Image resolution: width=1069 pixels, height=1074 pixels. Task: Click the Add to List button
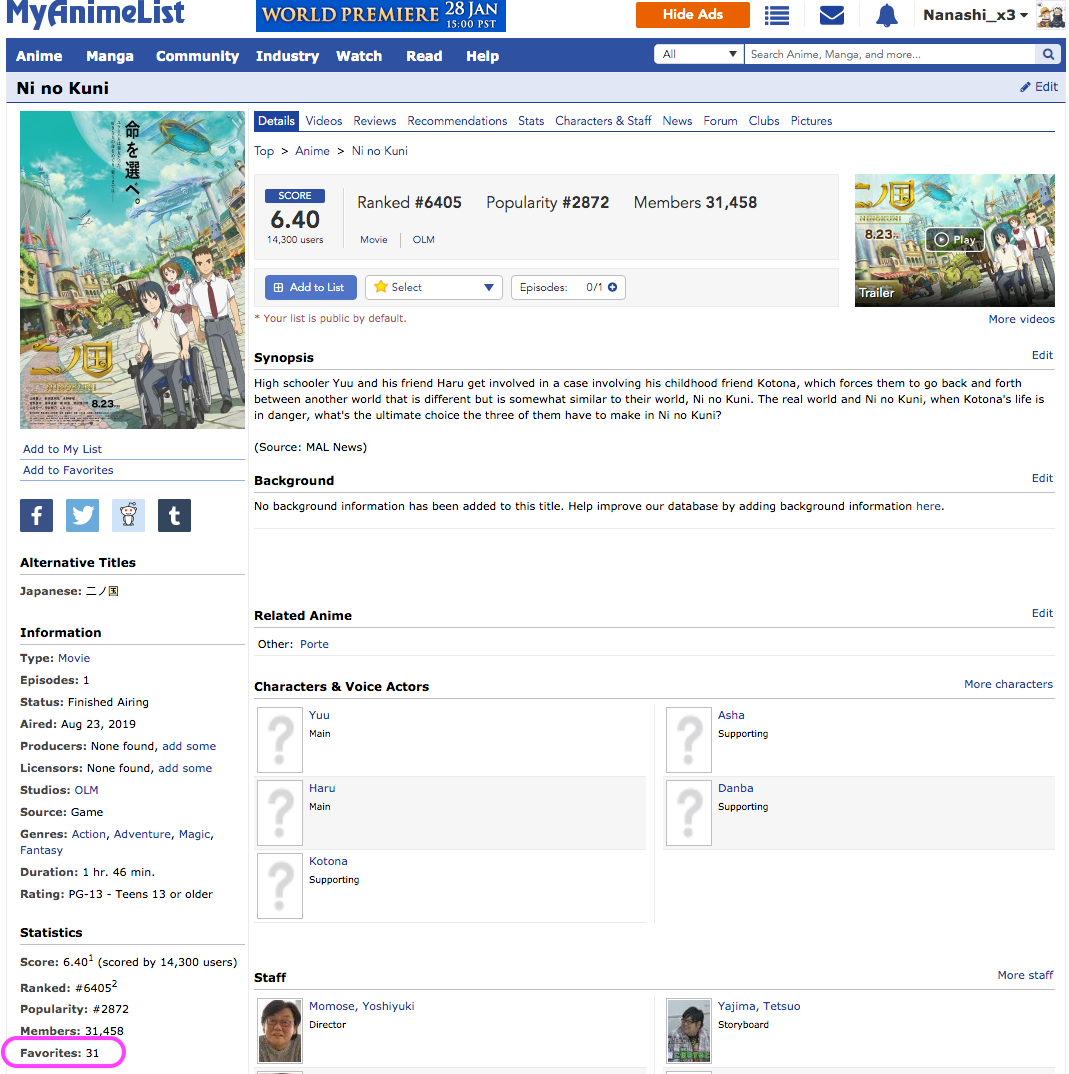click(x=309, y=287)
